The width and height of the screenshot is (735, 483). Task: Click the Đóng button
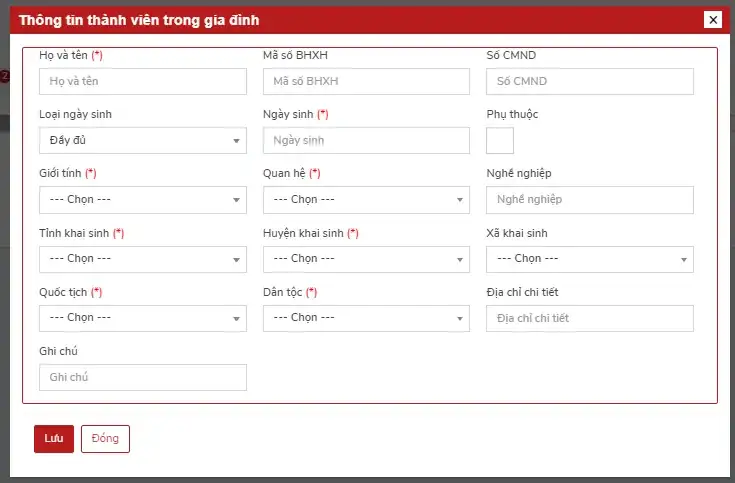click(x=105, y=439)
